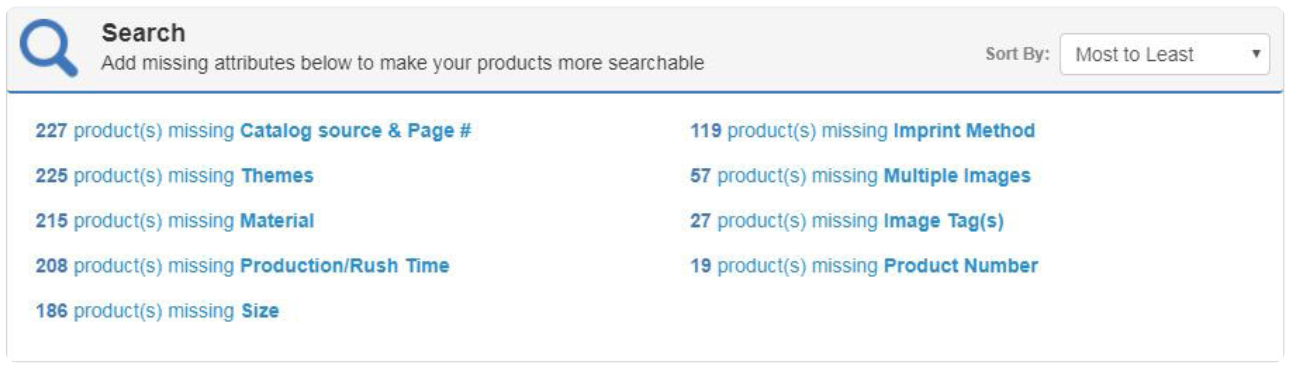Open products missing Catalog source & Page #
Screen dimensions: 1291x374
coord(253,131)
